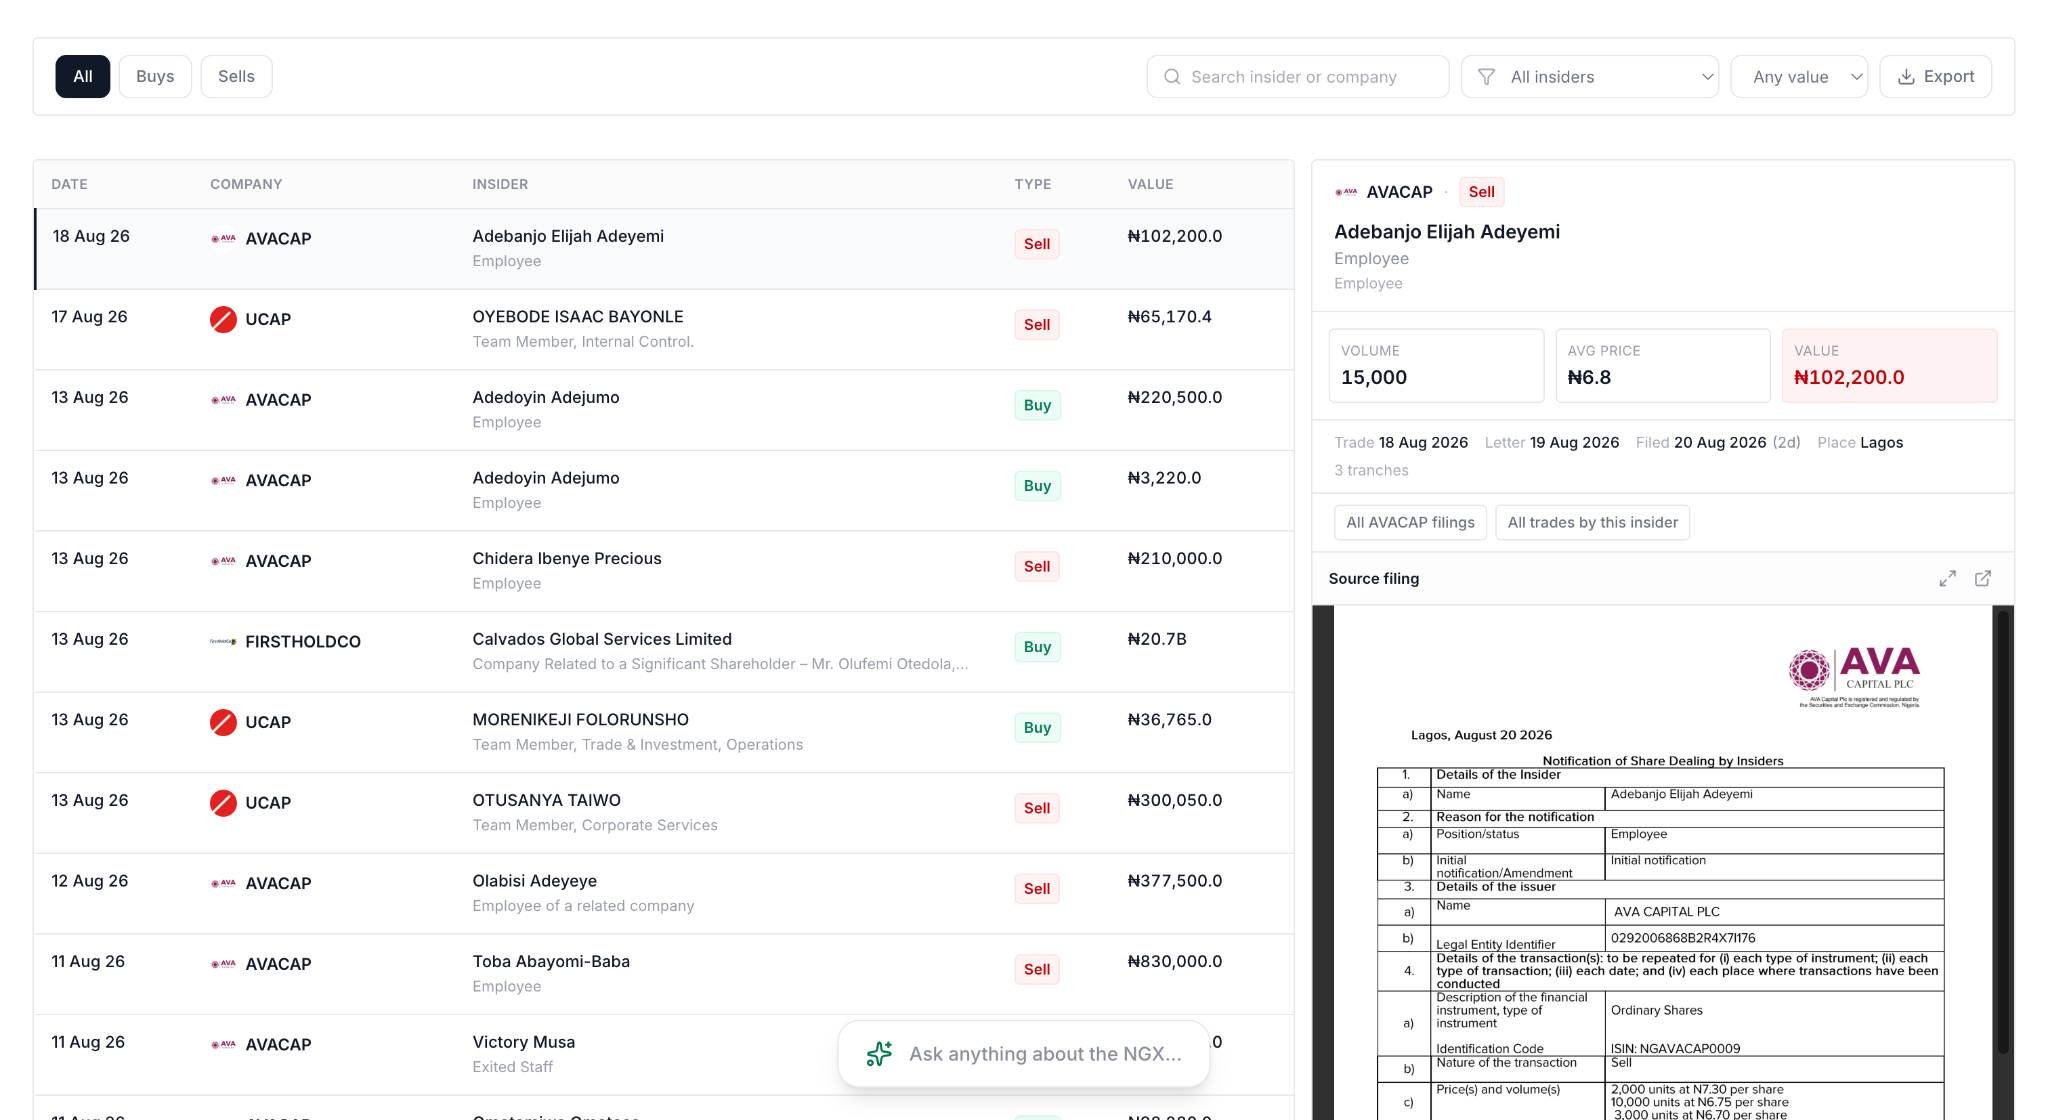Click 12 Aug 26 date cell
Screen dimensions: 2048x1120
pos(89,881)
